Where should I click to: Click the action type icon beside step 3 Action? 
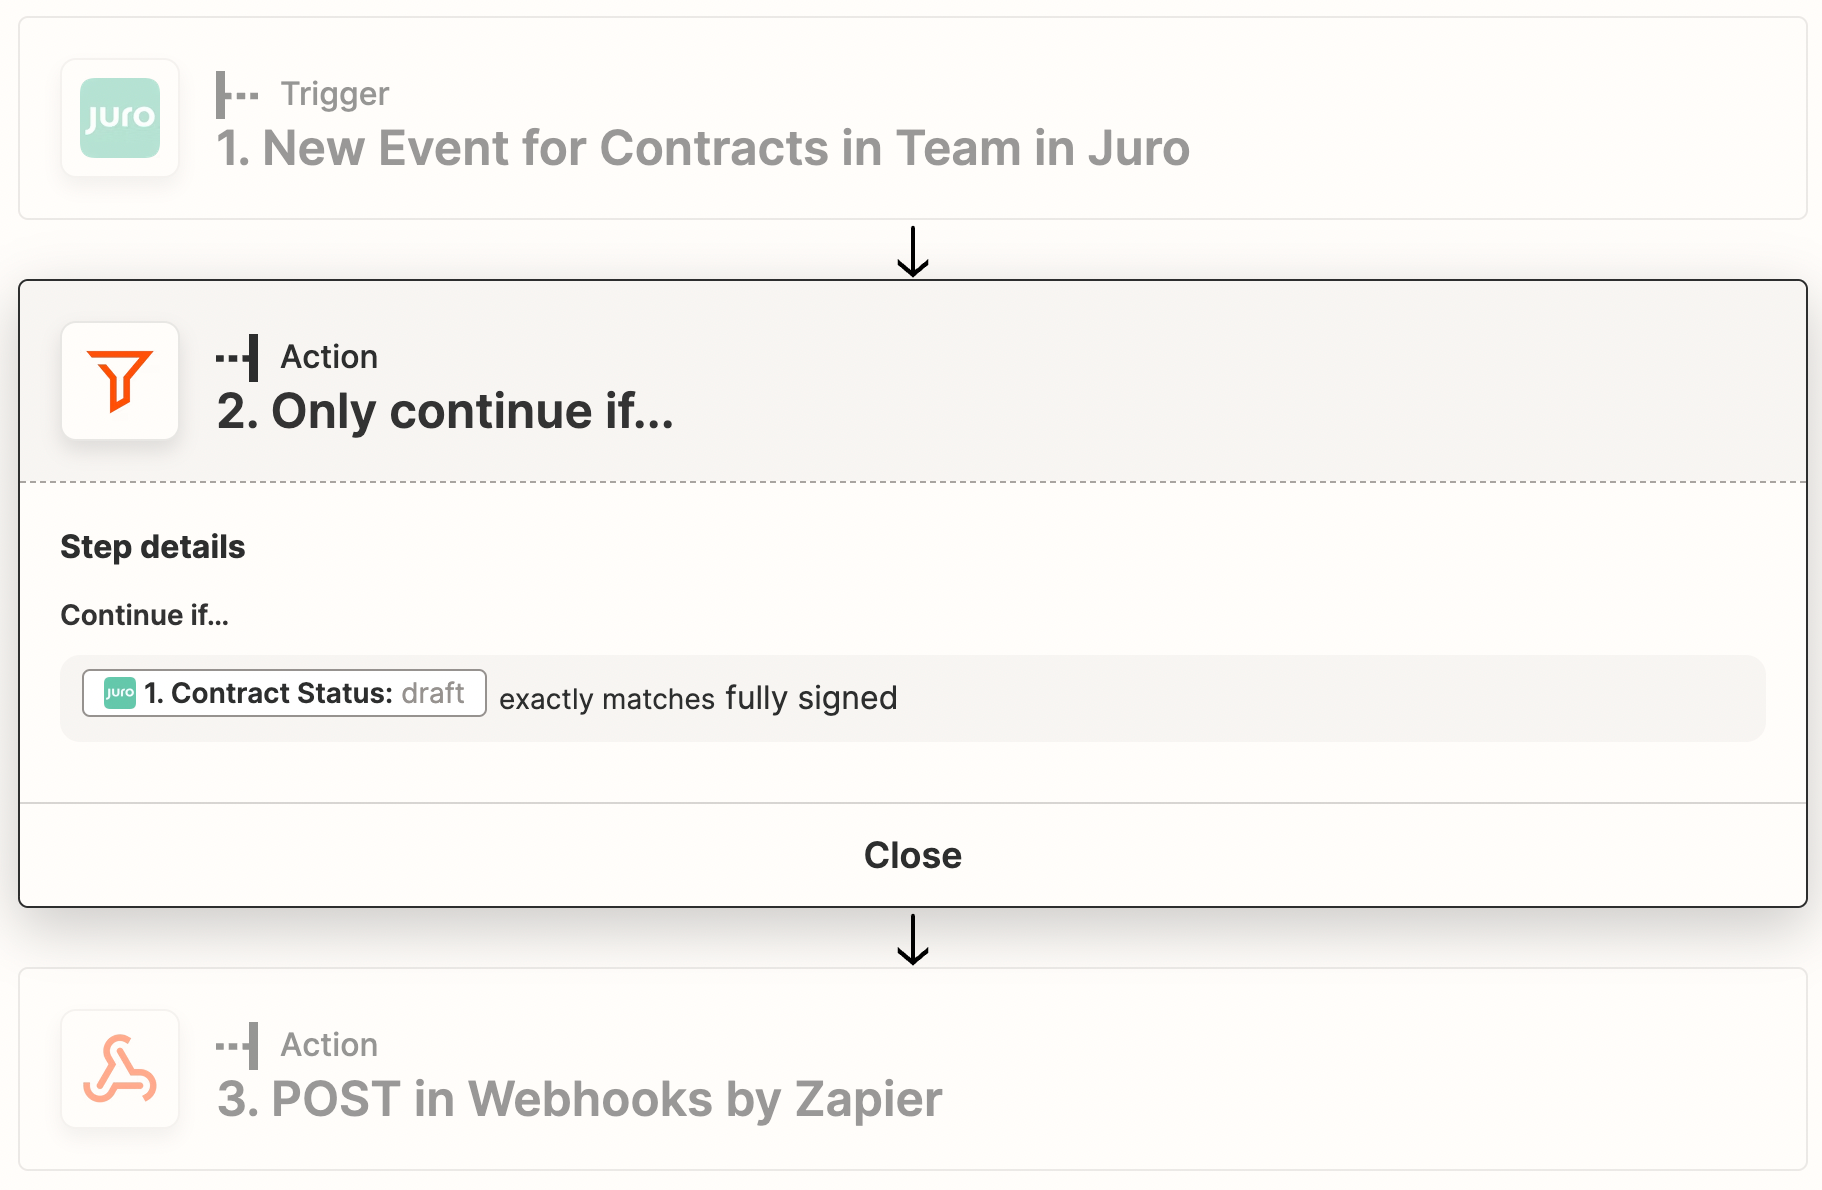pos(237,1046)
